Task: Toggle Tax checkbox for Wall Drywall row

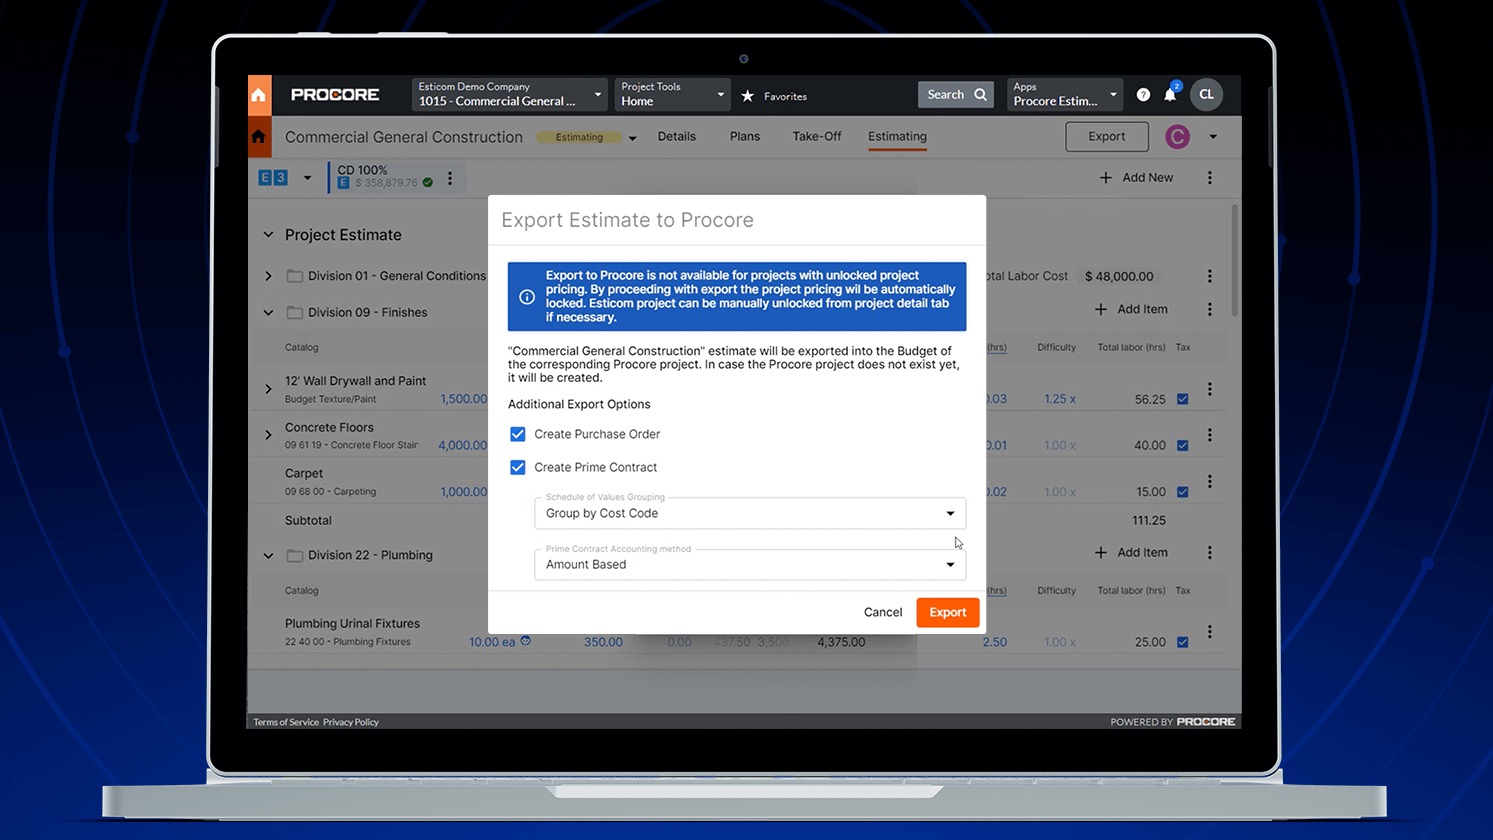Action: pos(1183,399)
